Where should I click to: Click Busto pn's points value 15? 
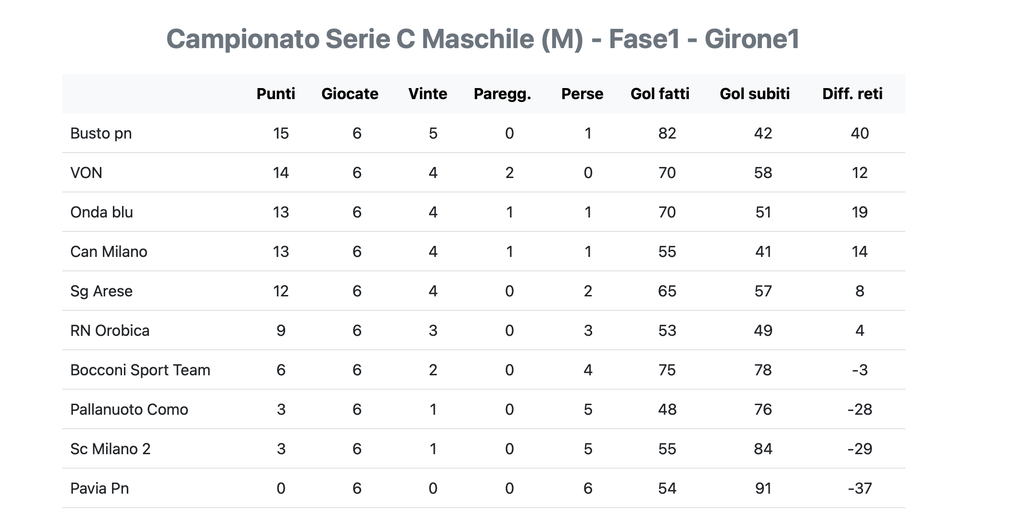tap(281, 133)
